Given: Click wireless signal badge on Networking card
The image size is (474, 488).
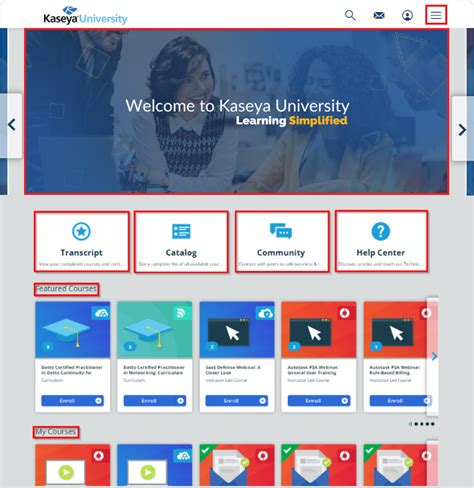Looking at the screenshot, I should [182, 313].
